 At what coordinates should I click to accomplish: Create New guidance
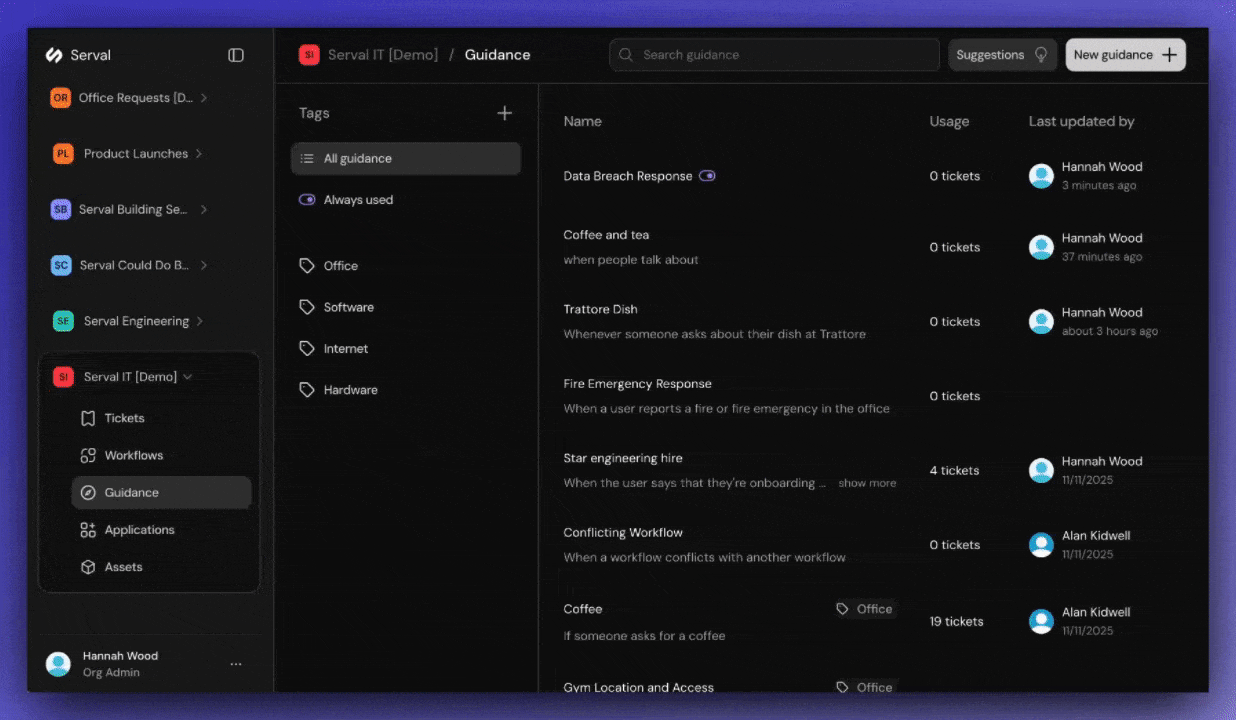click(x=1125, y=55)
